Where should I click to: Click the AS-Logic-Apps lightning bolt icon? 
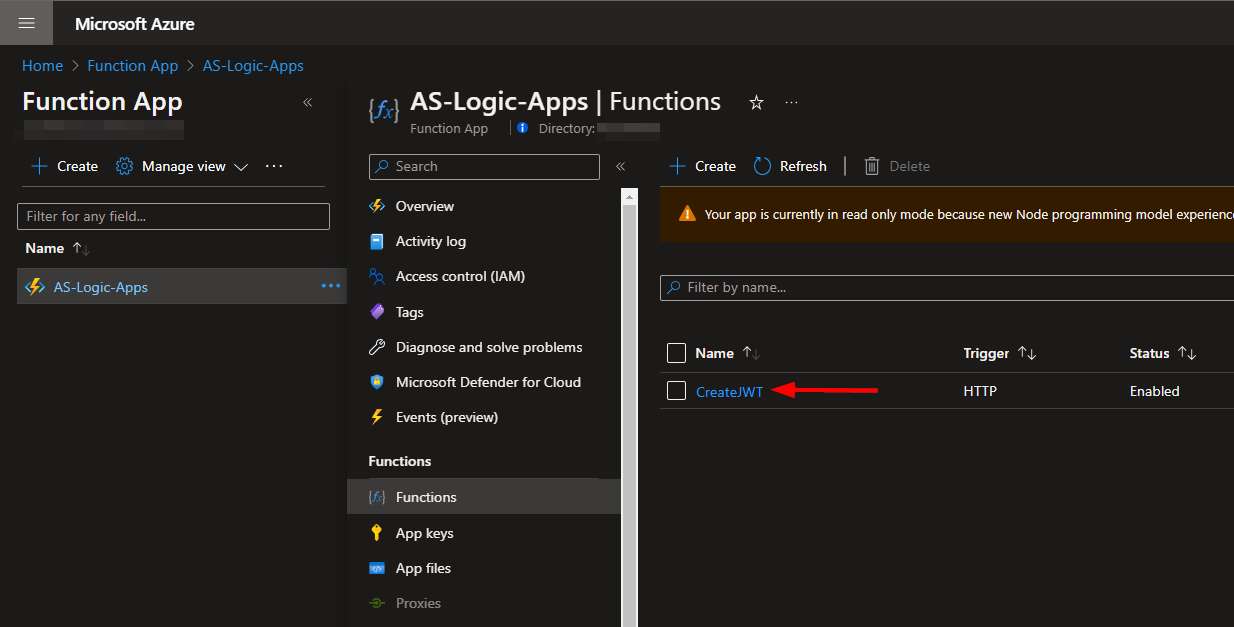click(x=35, y=287)
